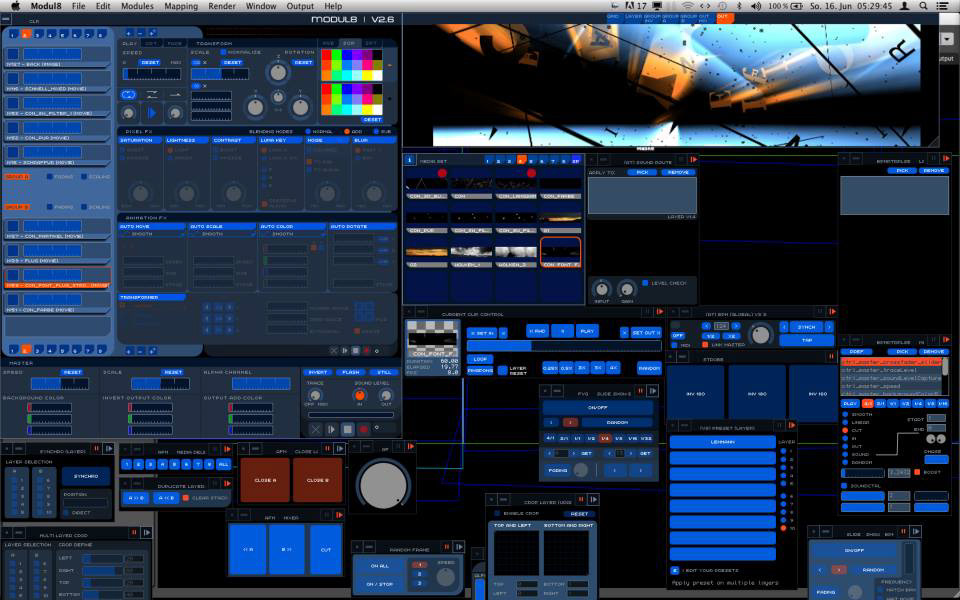Toggle the Auto Rotate animation FX header

pyautogui.click(x=363, y=227)
